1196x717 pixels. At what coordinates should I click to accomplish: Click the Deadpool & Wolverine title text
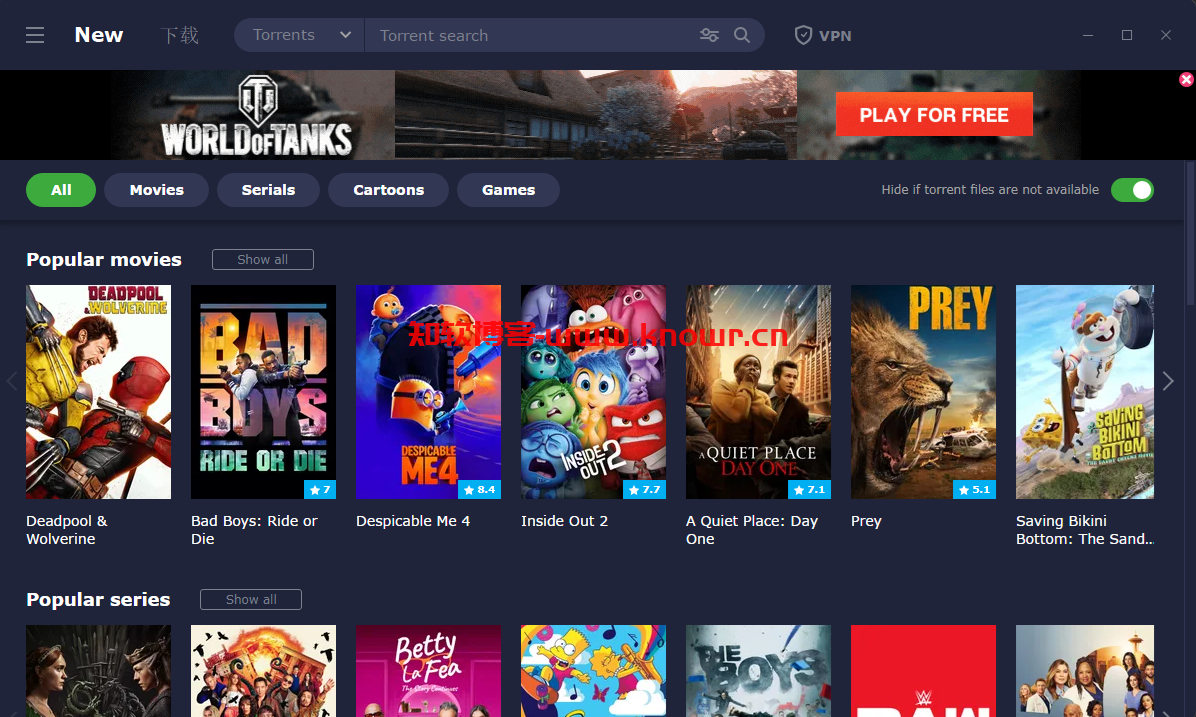point(67,529)
